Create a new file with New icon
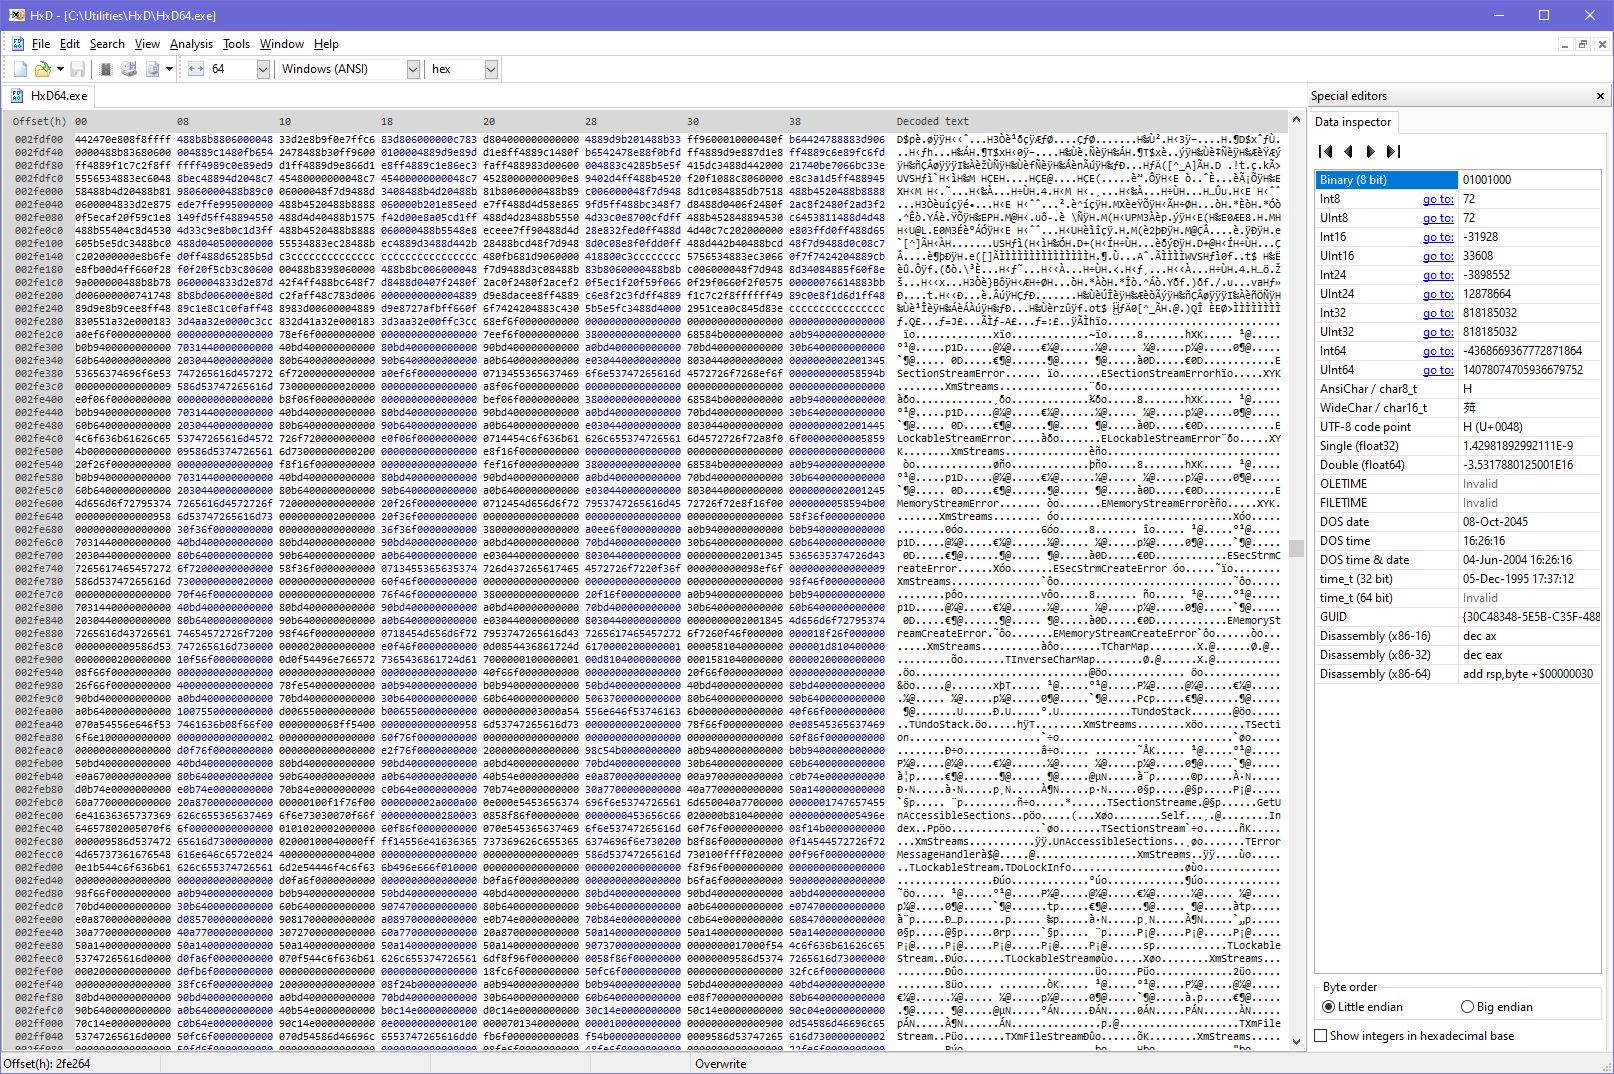The height and width of the screenshot is (1074, 1614). click(x=20, y=69)
